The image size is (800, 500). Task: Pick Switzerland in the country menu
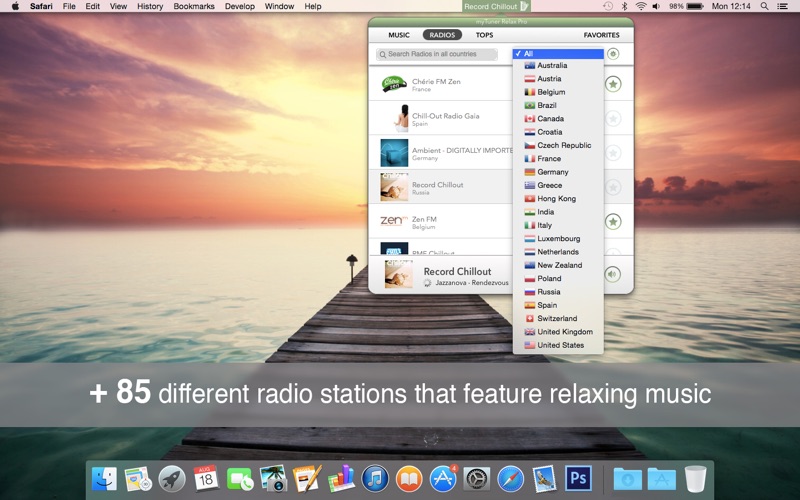point(558,318)
